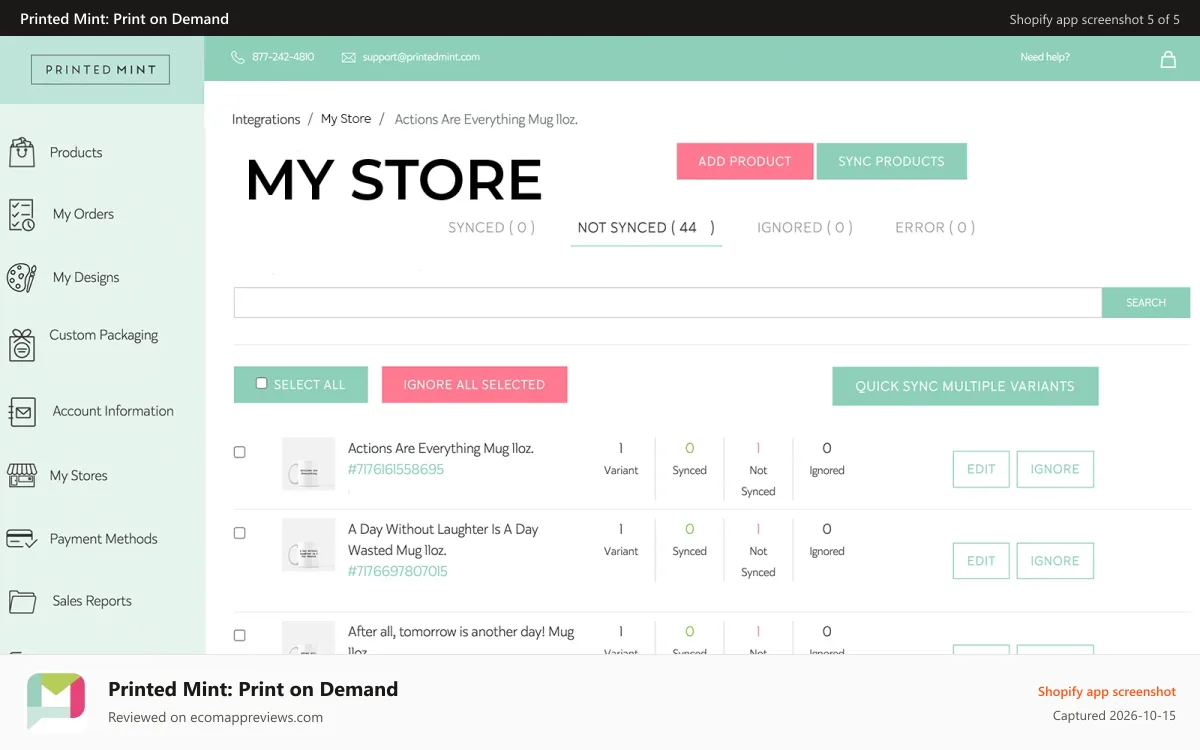Switch to the Not Synced ( 44 ) tab
This screenshot has height=750, width=1200.
click(x=646, y=227)
